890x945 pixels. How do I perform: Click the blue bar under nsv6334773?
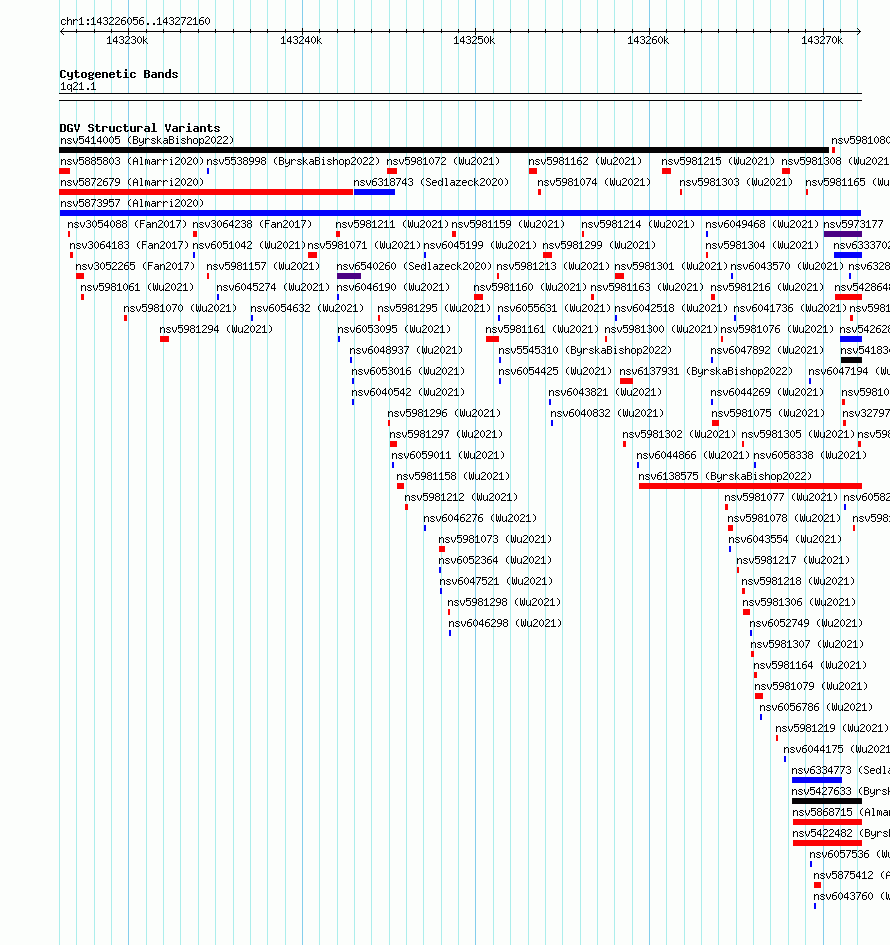click(x=816, y=780)
